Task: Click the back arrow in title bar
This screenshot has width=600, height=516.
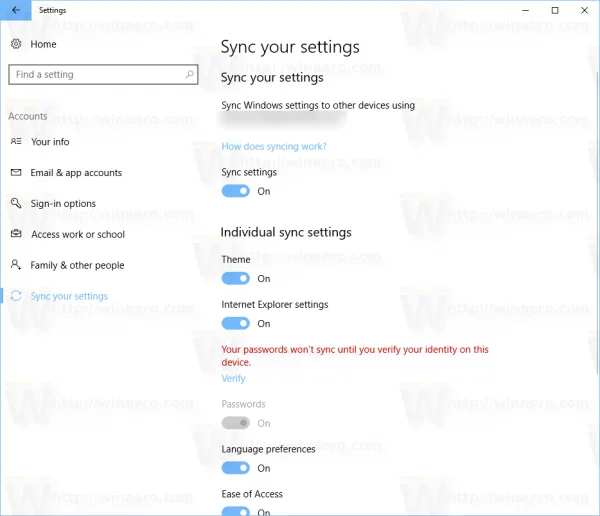Action: point(16,10)
